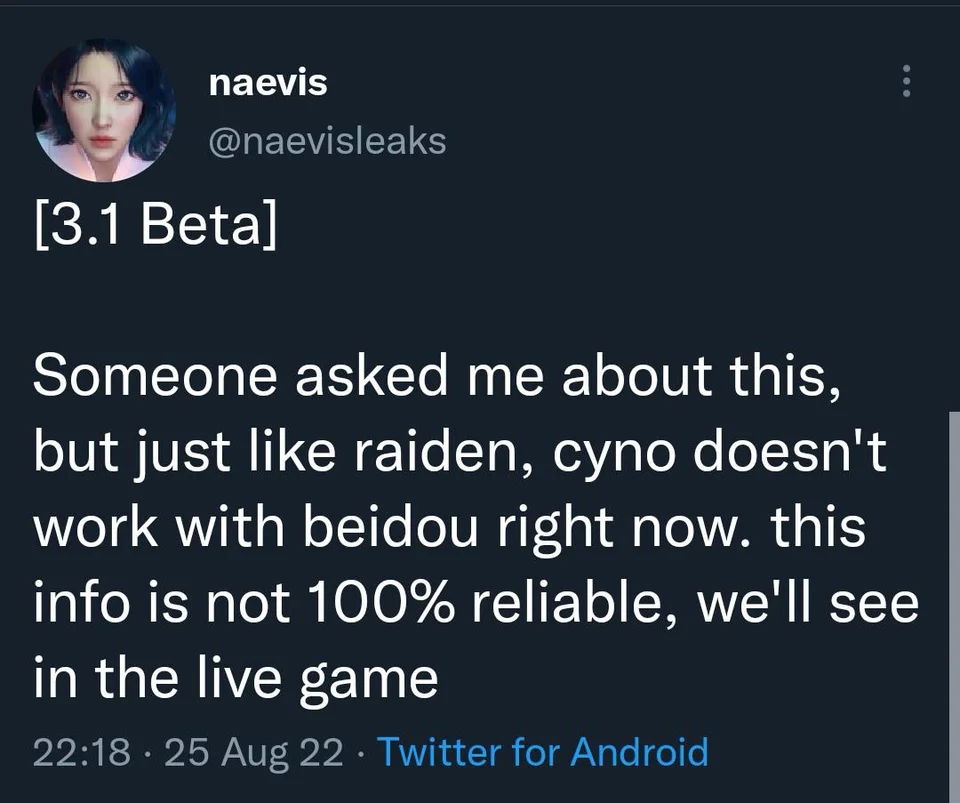Click the 22:18 tweet timestamp
960x803 pixels.
point(80,751)
